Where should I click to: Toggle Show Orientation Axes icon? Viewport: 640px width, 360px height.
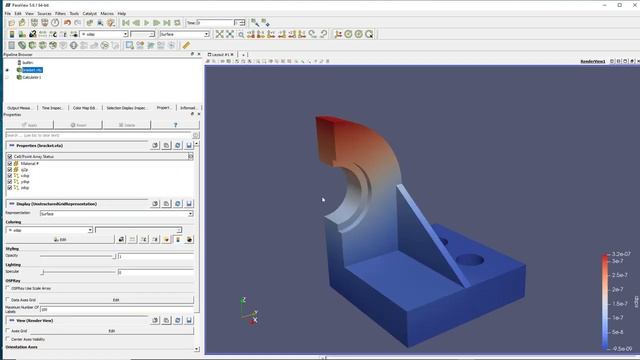[x=338, y=34]
